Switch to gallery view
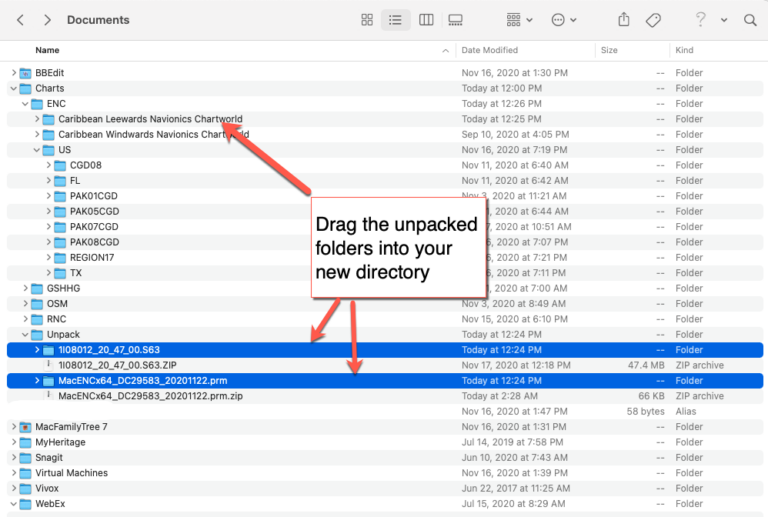 [456, 20]
